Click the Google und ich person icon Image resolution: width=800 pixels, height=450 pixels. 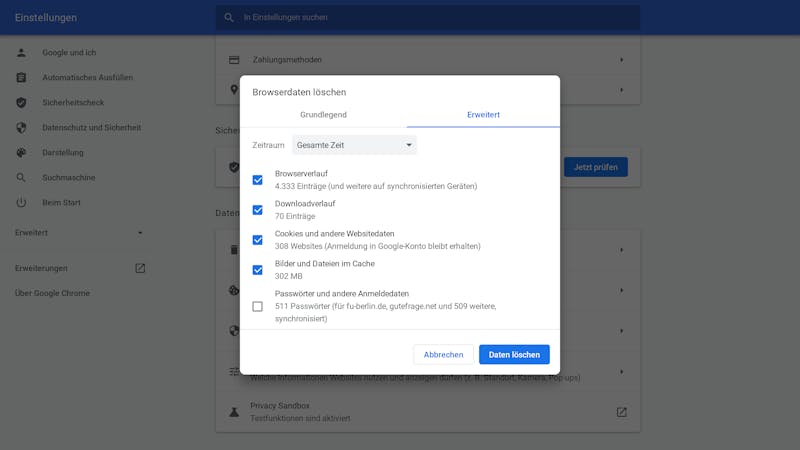(21, 52)
